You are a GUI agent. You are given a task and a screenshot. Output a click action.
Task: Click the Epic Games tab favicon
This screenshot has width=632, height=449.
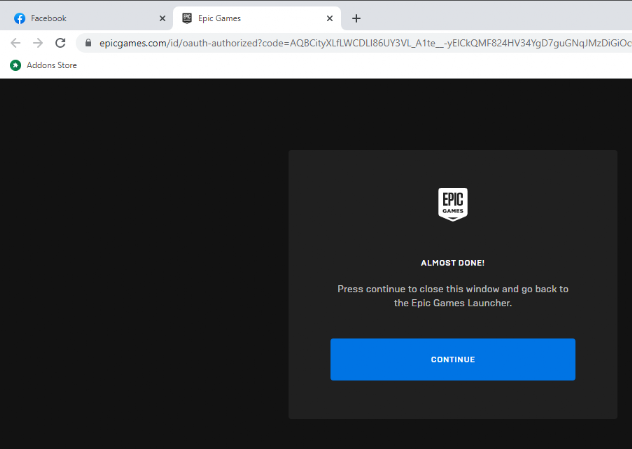187,18
